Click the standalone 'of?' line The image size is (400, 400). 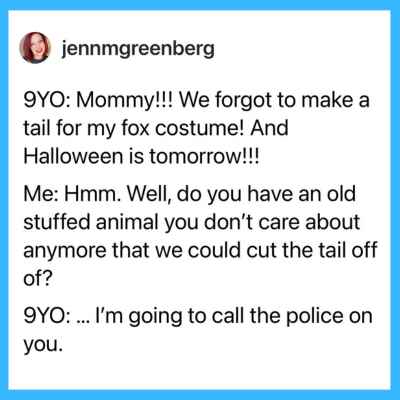point(37,278)
